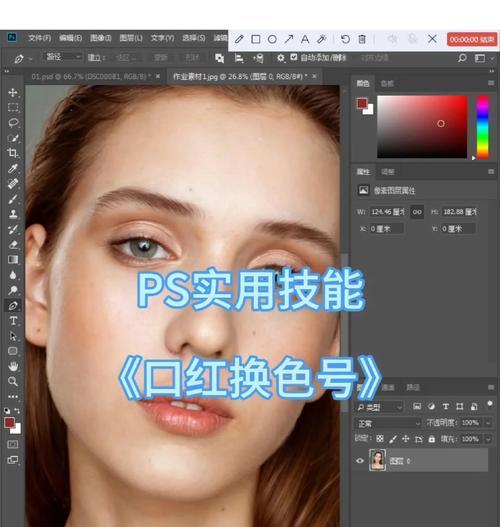Image resolution: width=500 pixels, height=527 pixels.
Task: Select the Path Selection arrow tool
Action: [13, 336]
